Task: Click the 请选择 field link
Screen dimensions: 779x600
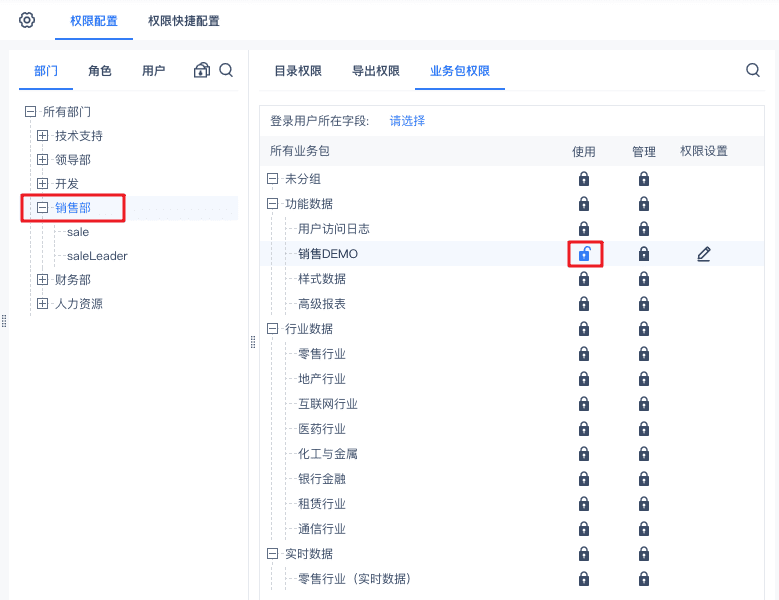Action: 407,121
